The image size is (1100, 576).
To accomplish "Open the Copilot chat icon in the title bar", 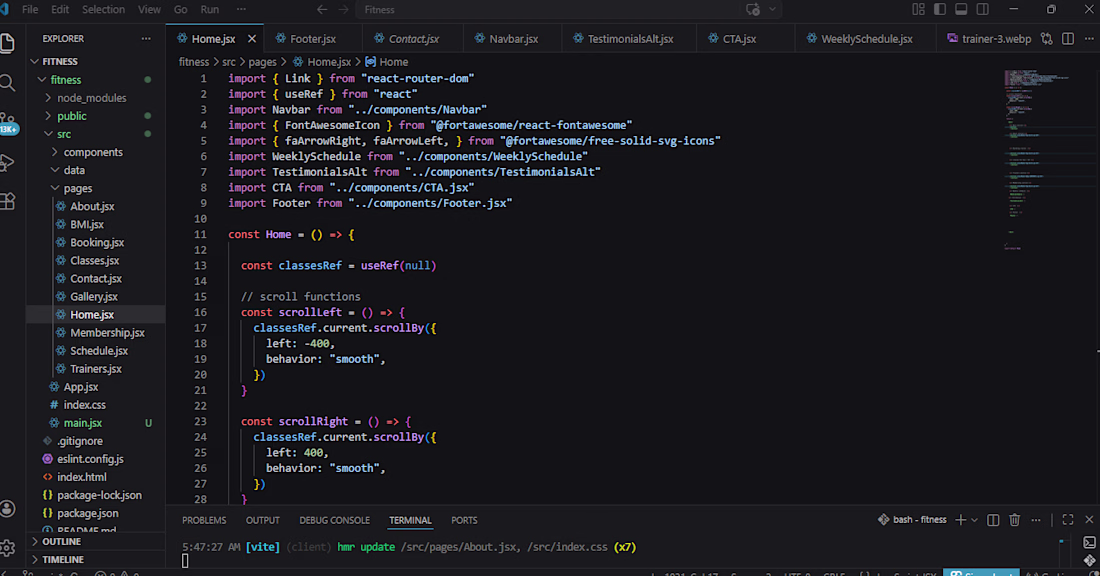I will [753, 10].
